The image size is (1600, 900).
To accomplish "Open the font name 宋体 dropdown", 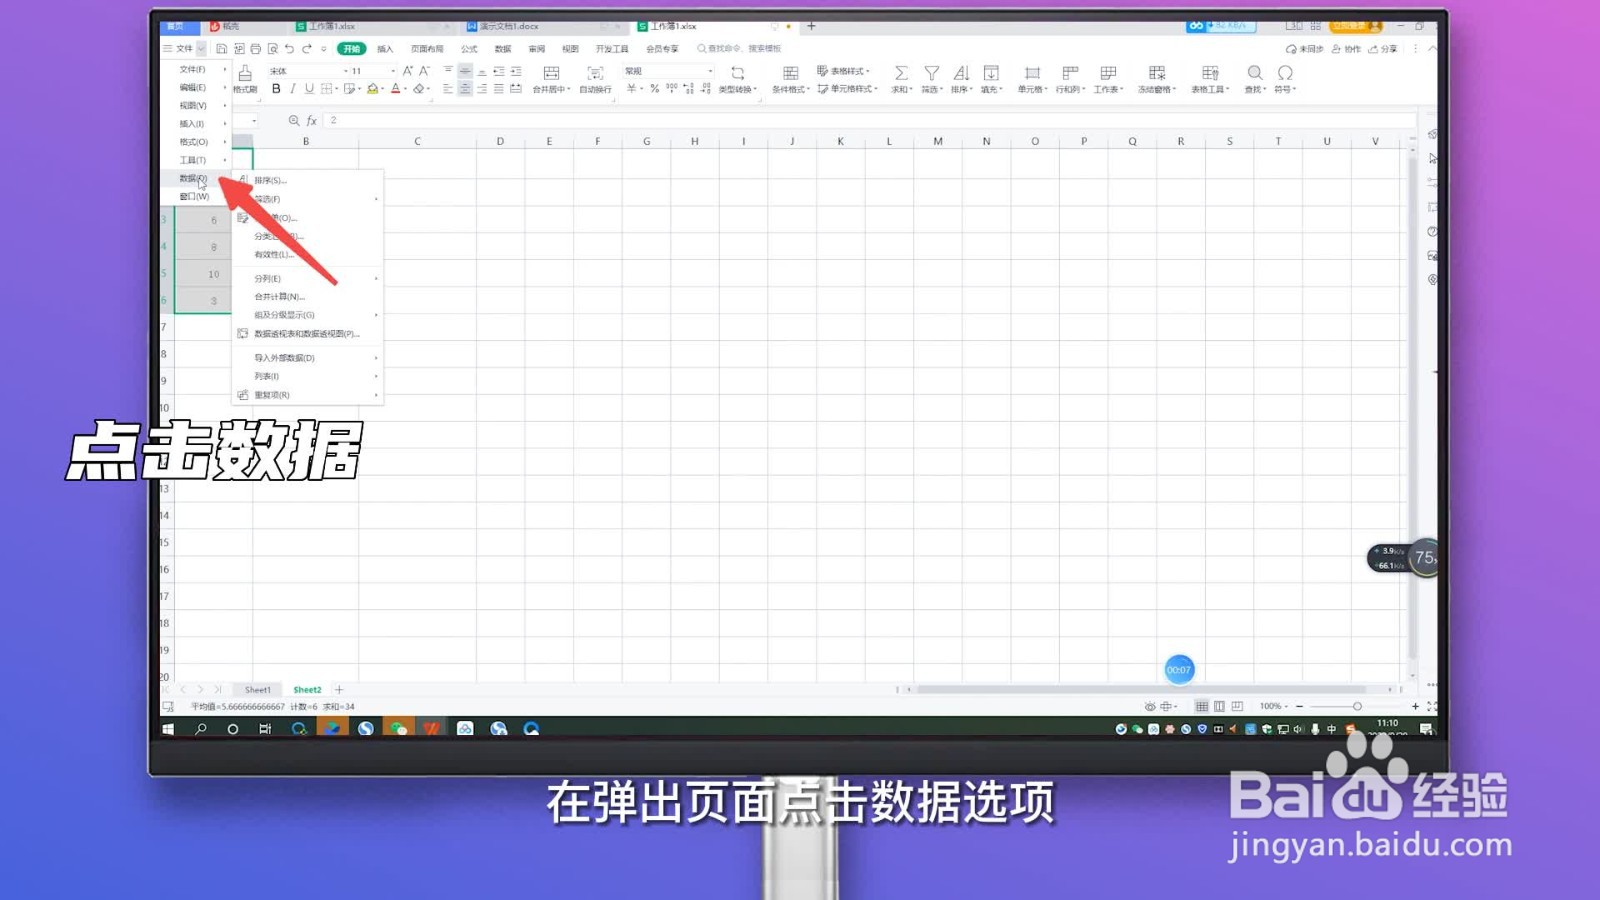I will [346, 71].
